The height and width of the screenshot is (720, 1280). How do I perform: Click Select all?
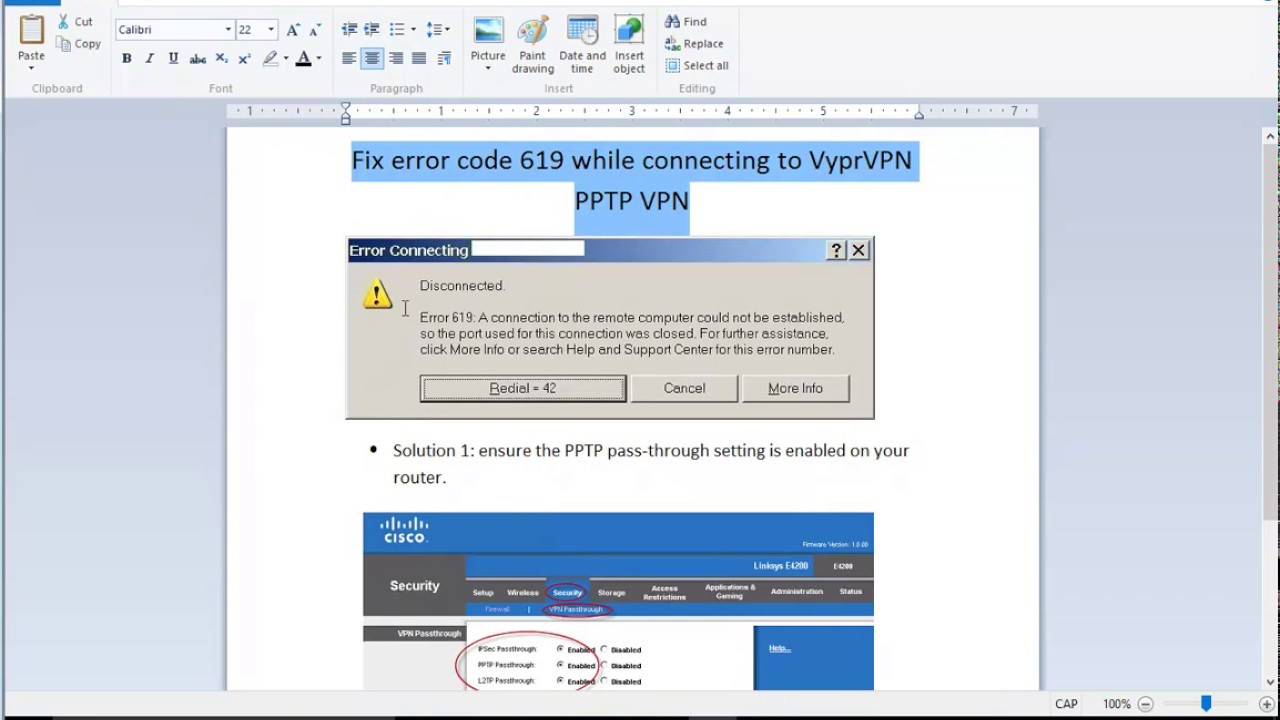click(697, 65)
